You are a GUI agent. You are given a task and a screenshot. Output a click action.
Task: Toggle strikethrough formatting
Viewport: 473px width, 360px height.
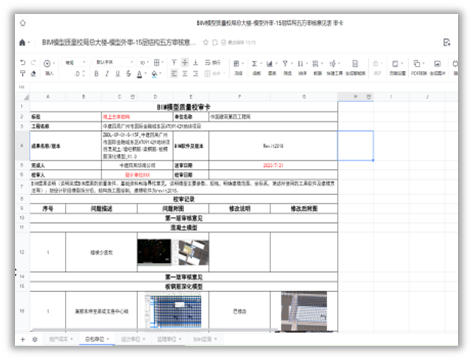pos(129,74)
